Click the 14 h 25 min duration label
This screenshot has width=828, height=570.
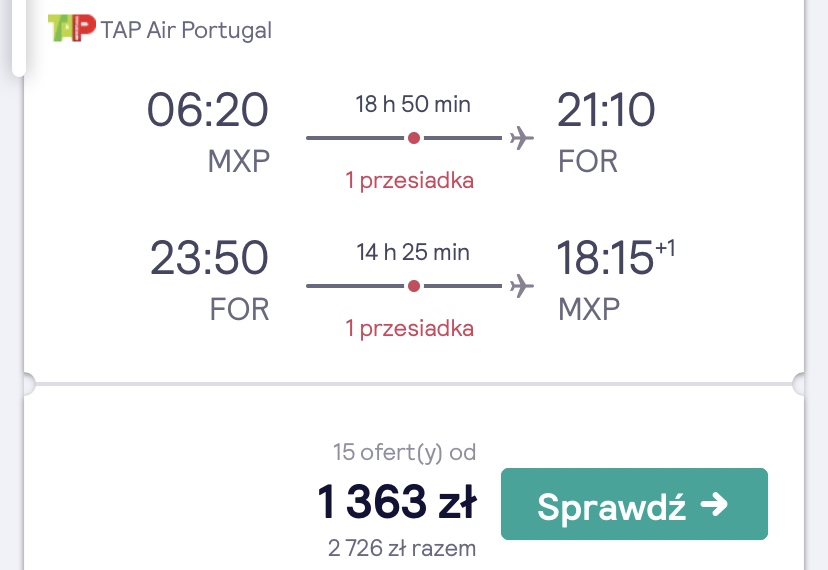click(x=413, y=252)
